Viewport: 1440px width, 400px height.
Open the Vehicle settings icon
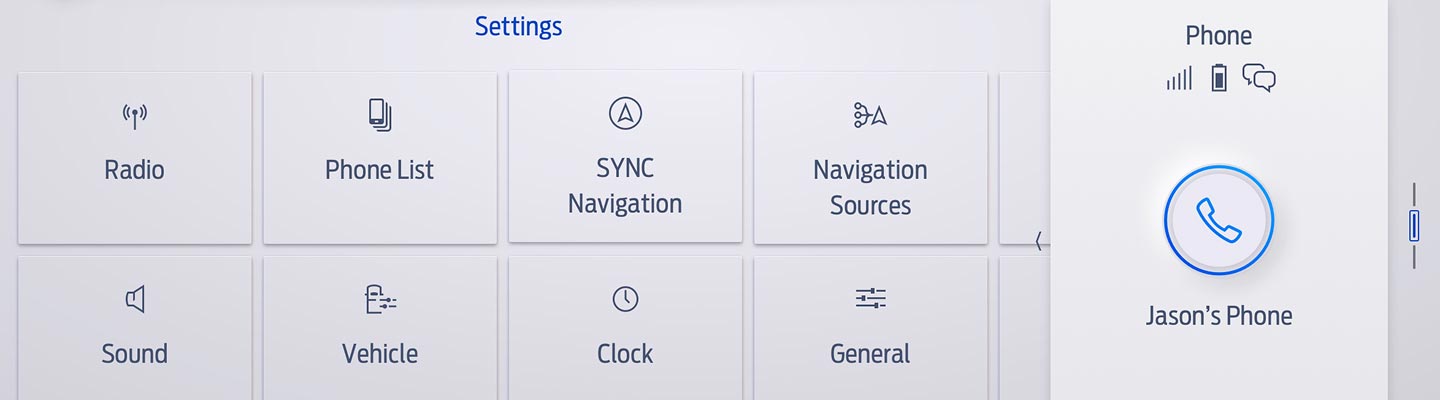pos(380,299)
